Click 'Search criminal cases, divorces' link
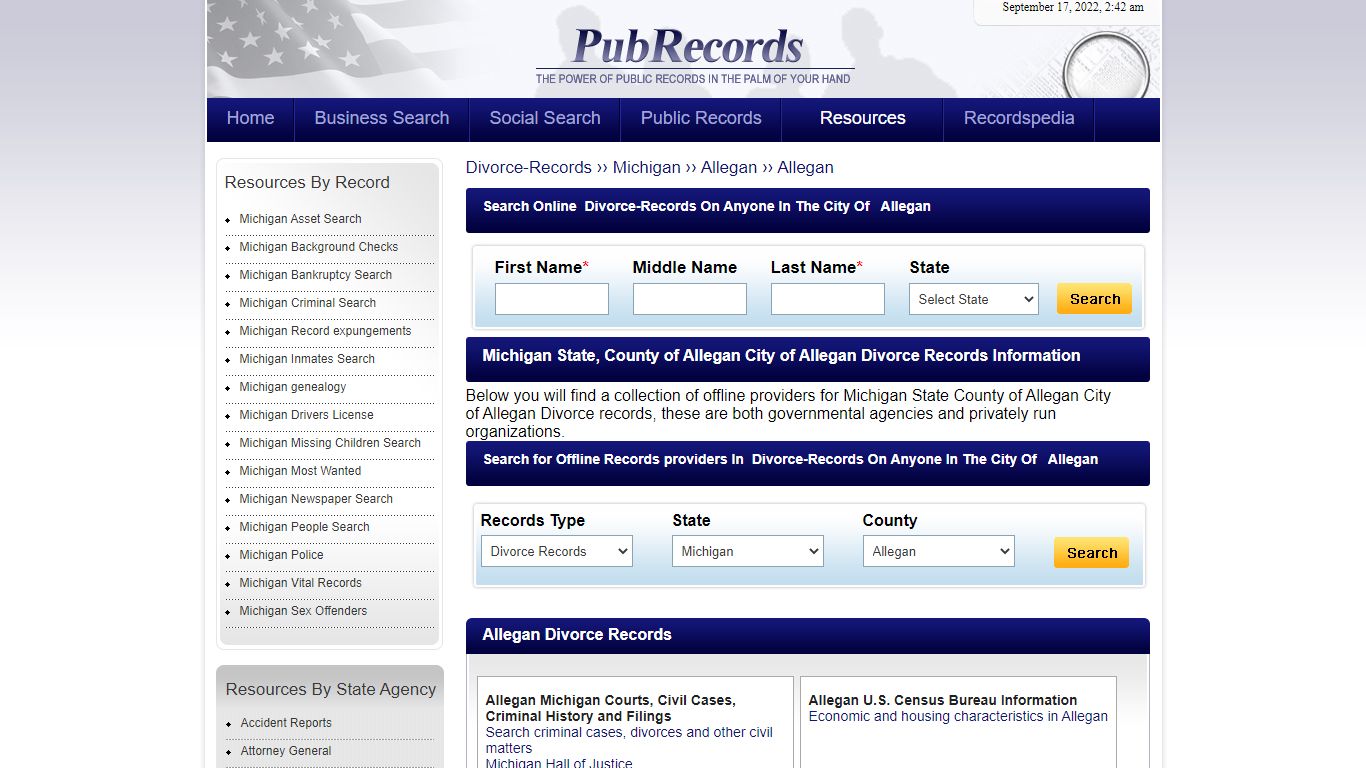This screenshot has width=1366, height=768. [629, 740]
